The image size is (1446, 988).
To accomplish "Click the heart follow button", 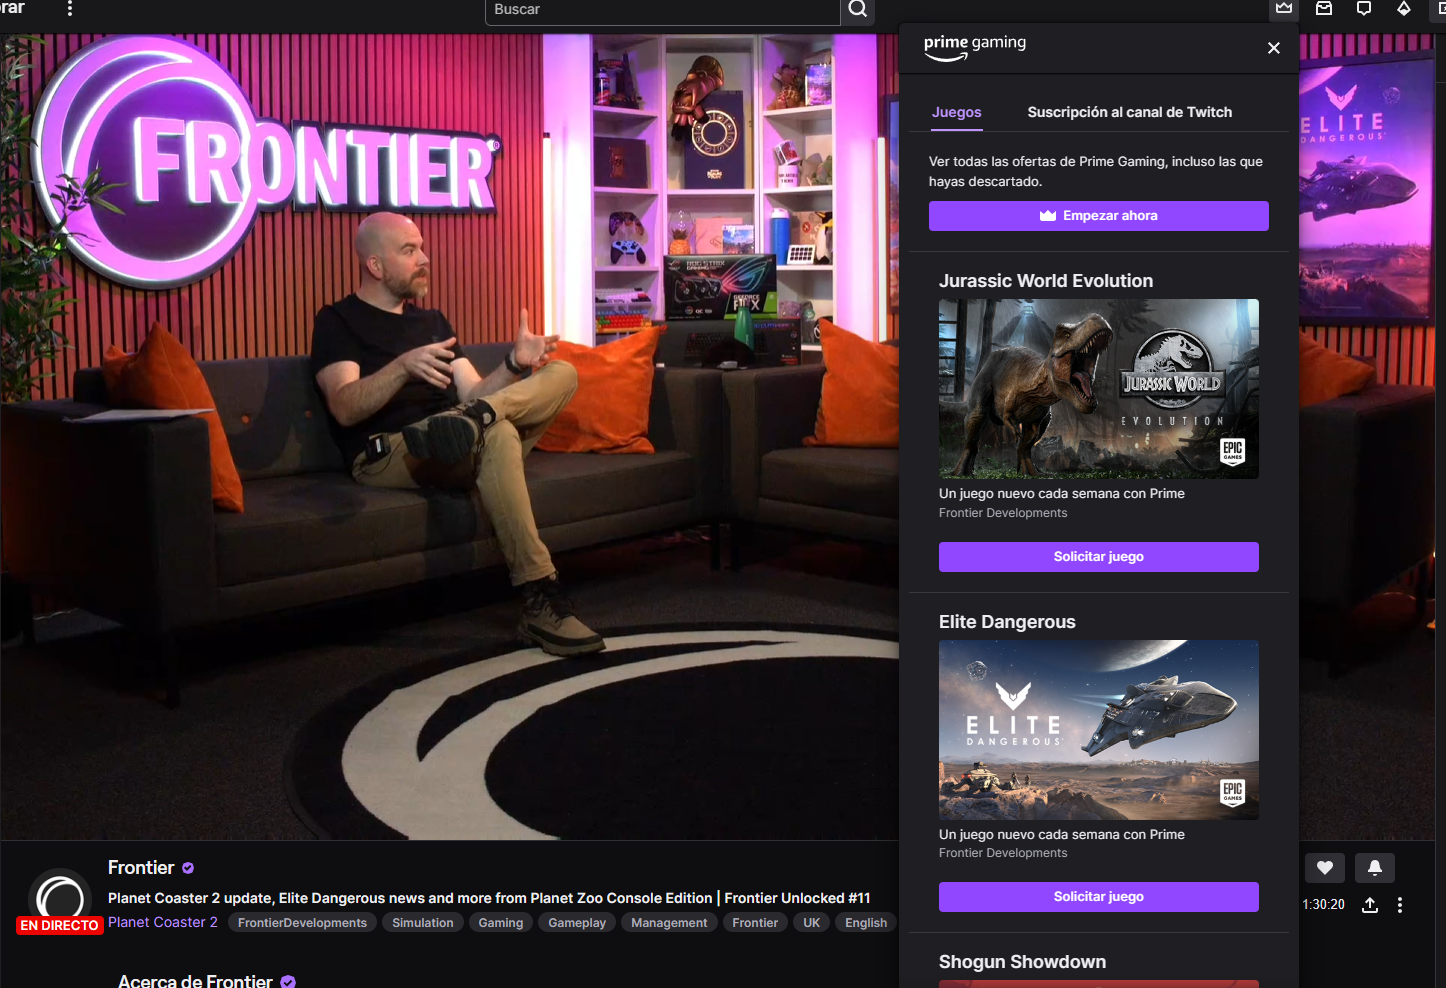I will [1325, 868].
